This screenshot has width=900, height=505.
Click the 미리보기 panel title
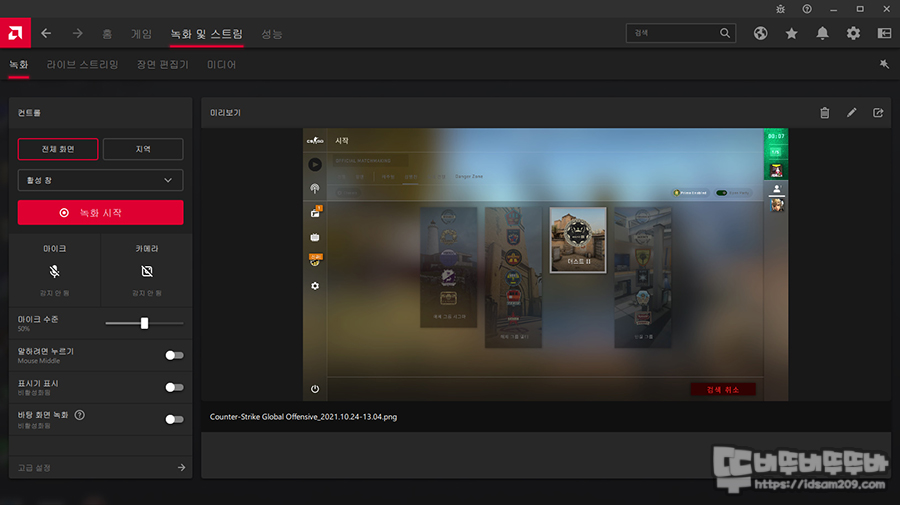click(226, 112)
